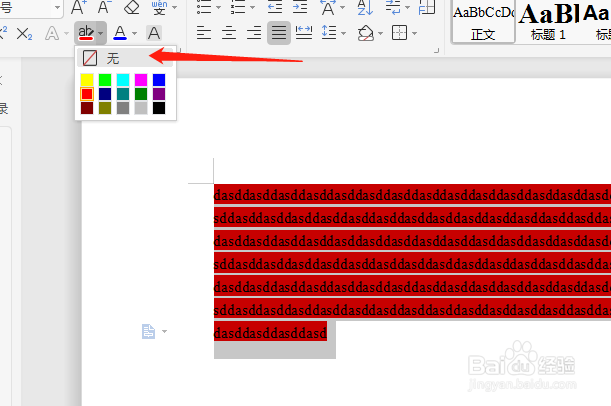Expand the font size combo box arrow
Screen dimensions: 611x406
pos(57,7)
